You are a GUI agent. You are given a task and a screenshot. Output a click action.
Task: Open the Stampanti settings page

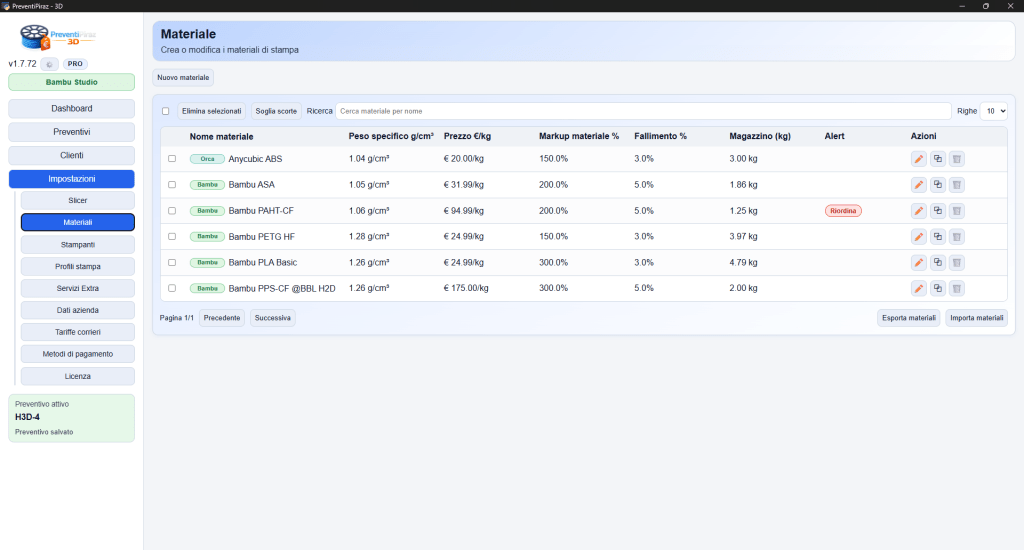pos(77,244)
